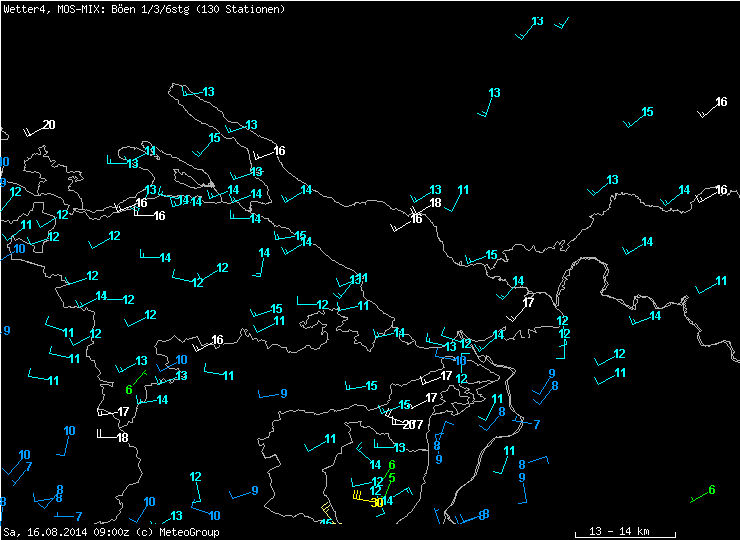This screenshot has width=740, height=540.
Task: Select the white 18 just below white 17
Action: (123, 438)
